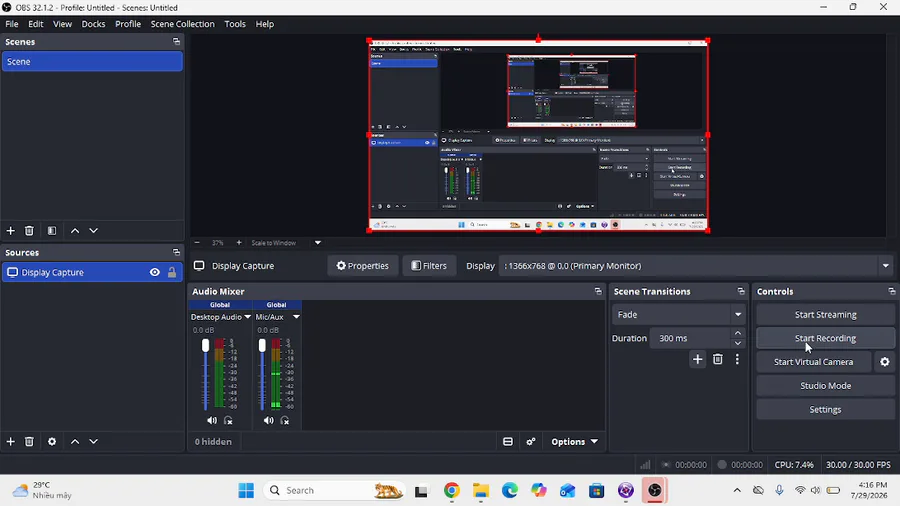
Task: Click Start Streaming button
Action: 825,314
